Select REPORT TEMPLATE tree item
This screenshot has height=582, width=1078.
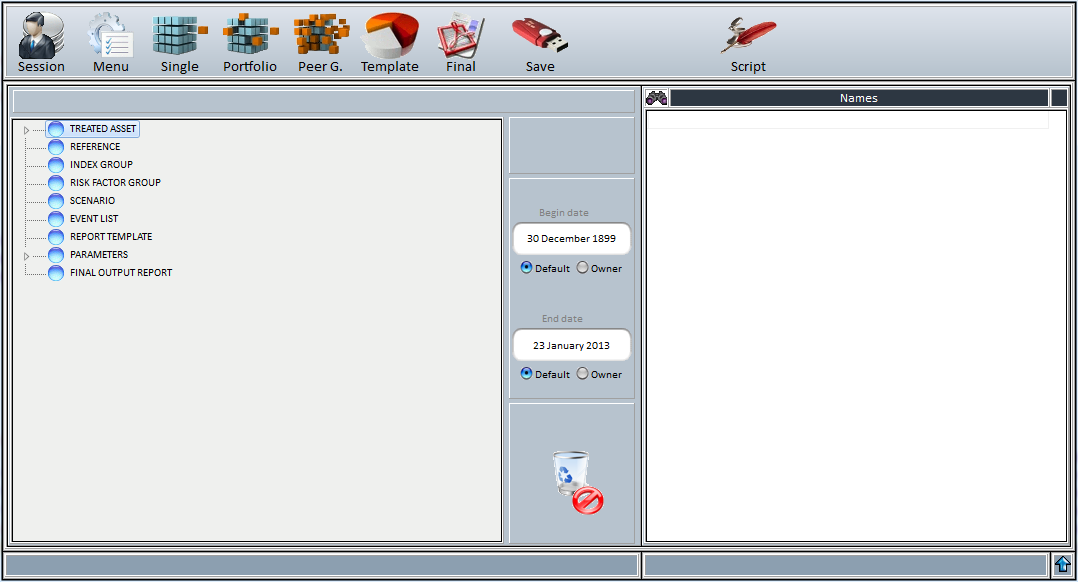pos(111,236)
